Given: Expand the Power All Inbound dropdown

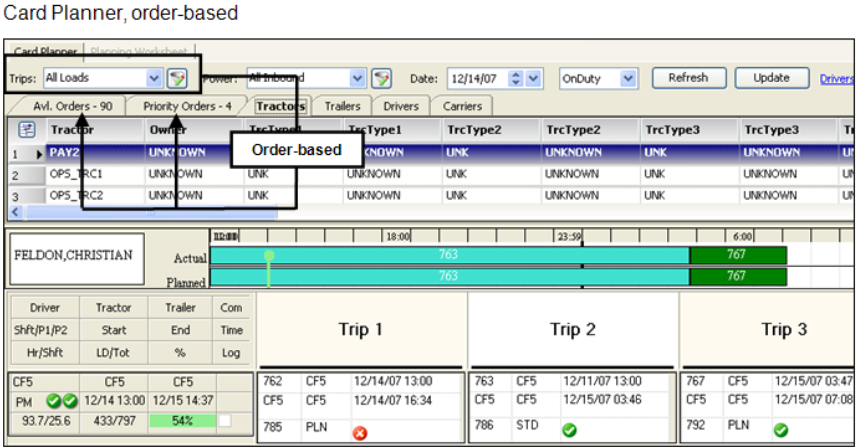Looking at the screenshot, I should (x=358, y=78).
